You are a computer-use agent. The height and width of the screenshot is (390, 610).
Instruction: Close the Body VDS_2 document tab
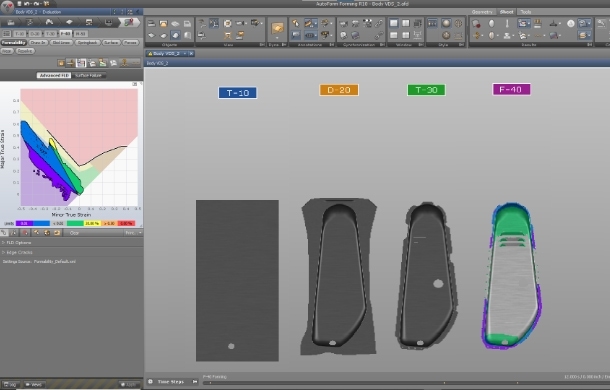[x=191, y=53]
